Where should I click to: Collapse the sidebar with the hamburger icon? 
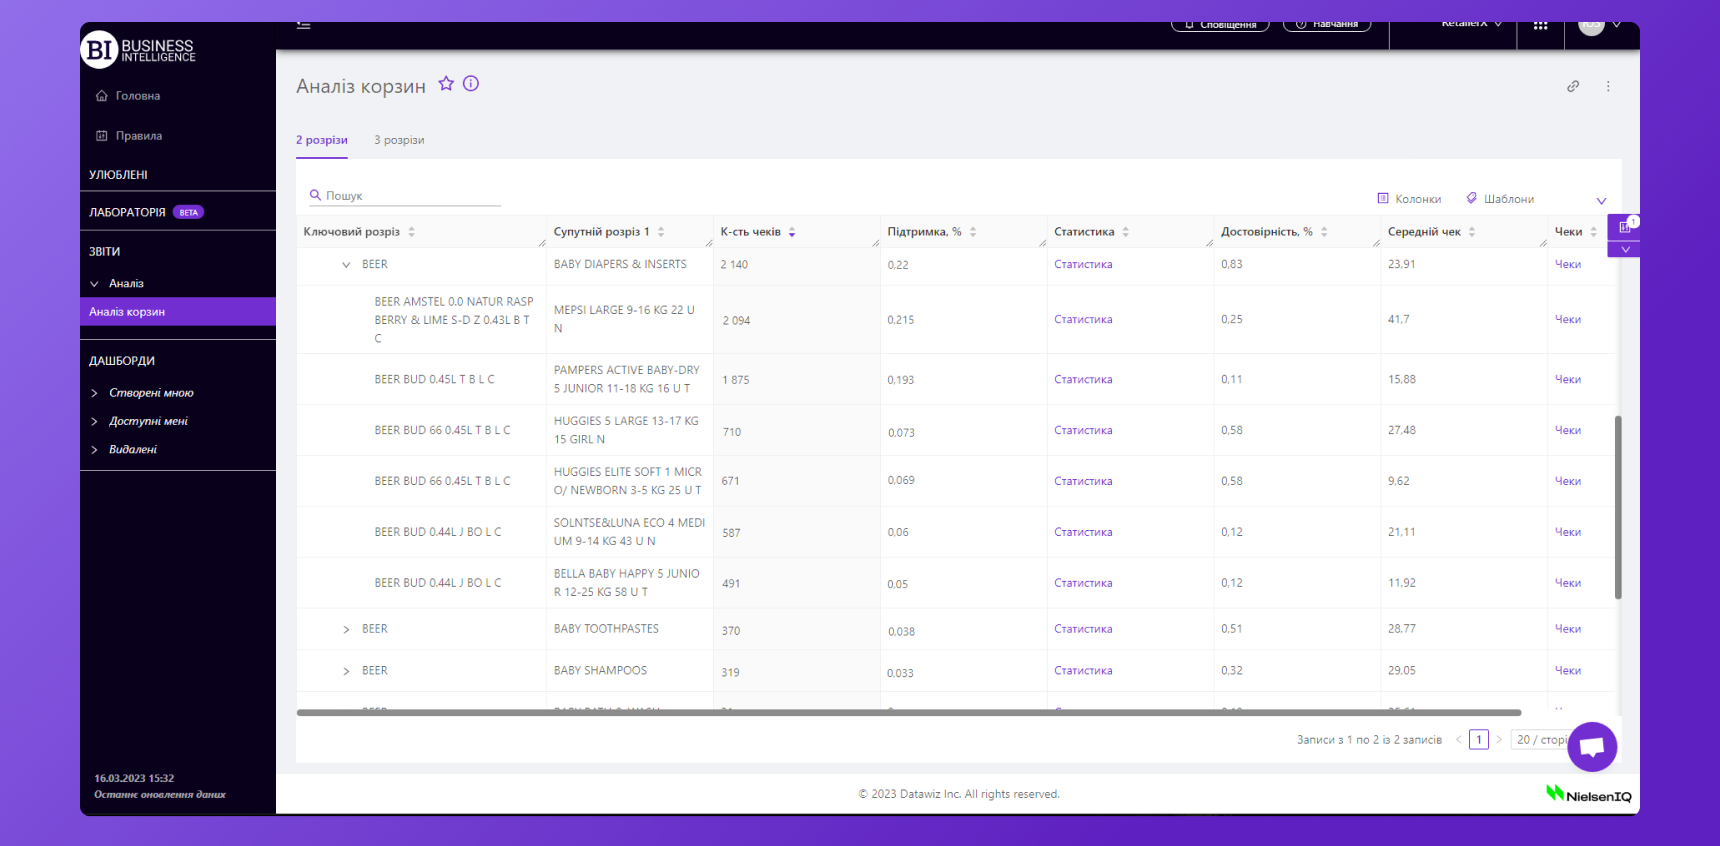point(304,25)
